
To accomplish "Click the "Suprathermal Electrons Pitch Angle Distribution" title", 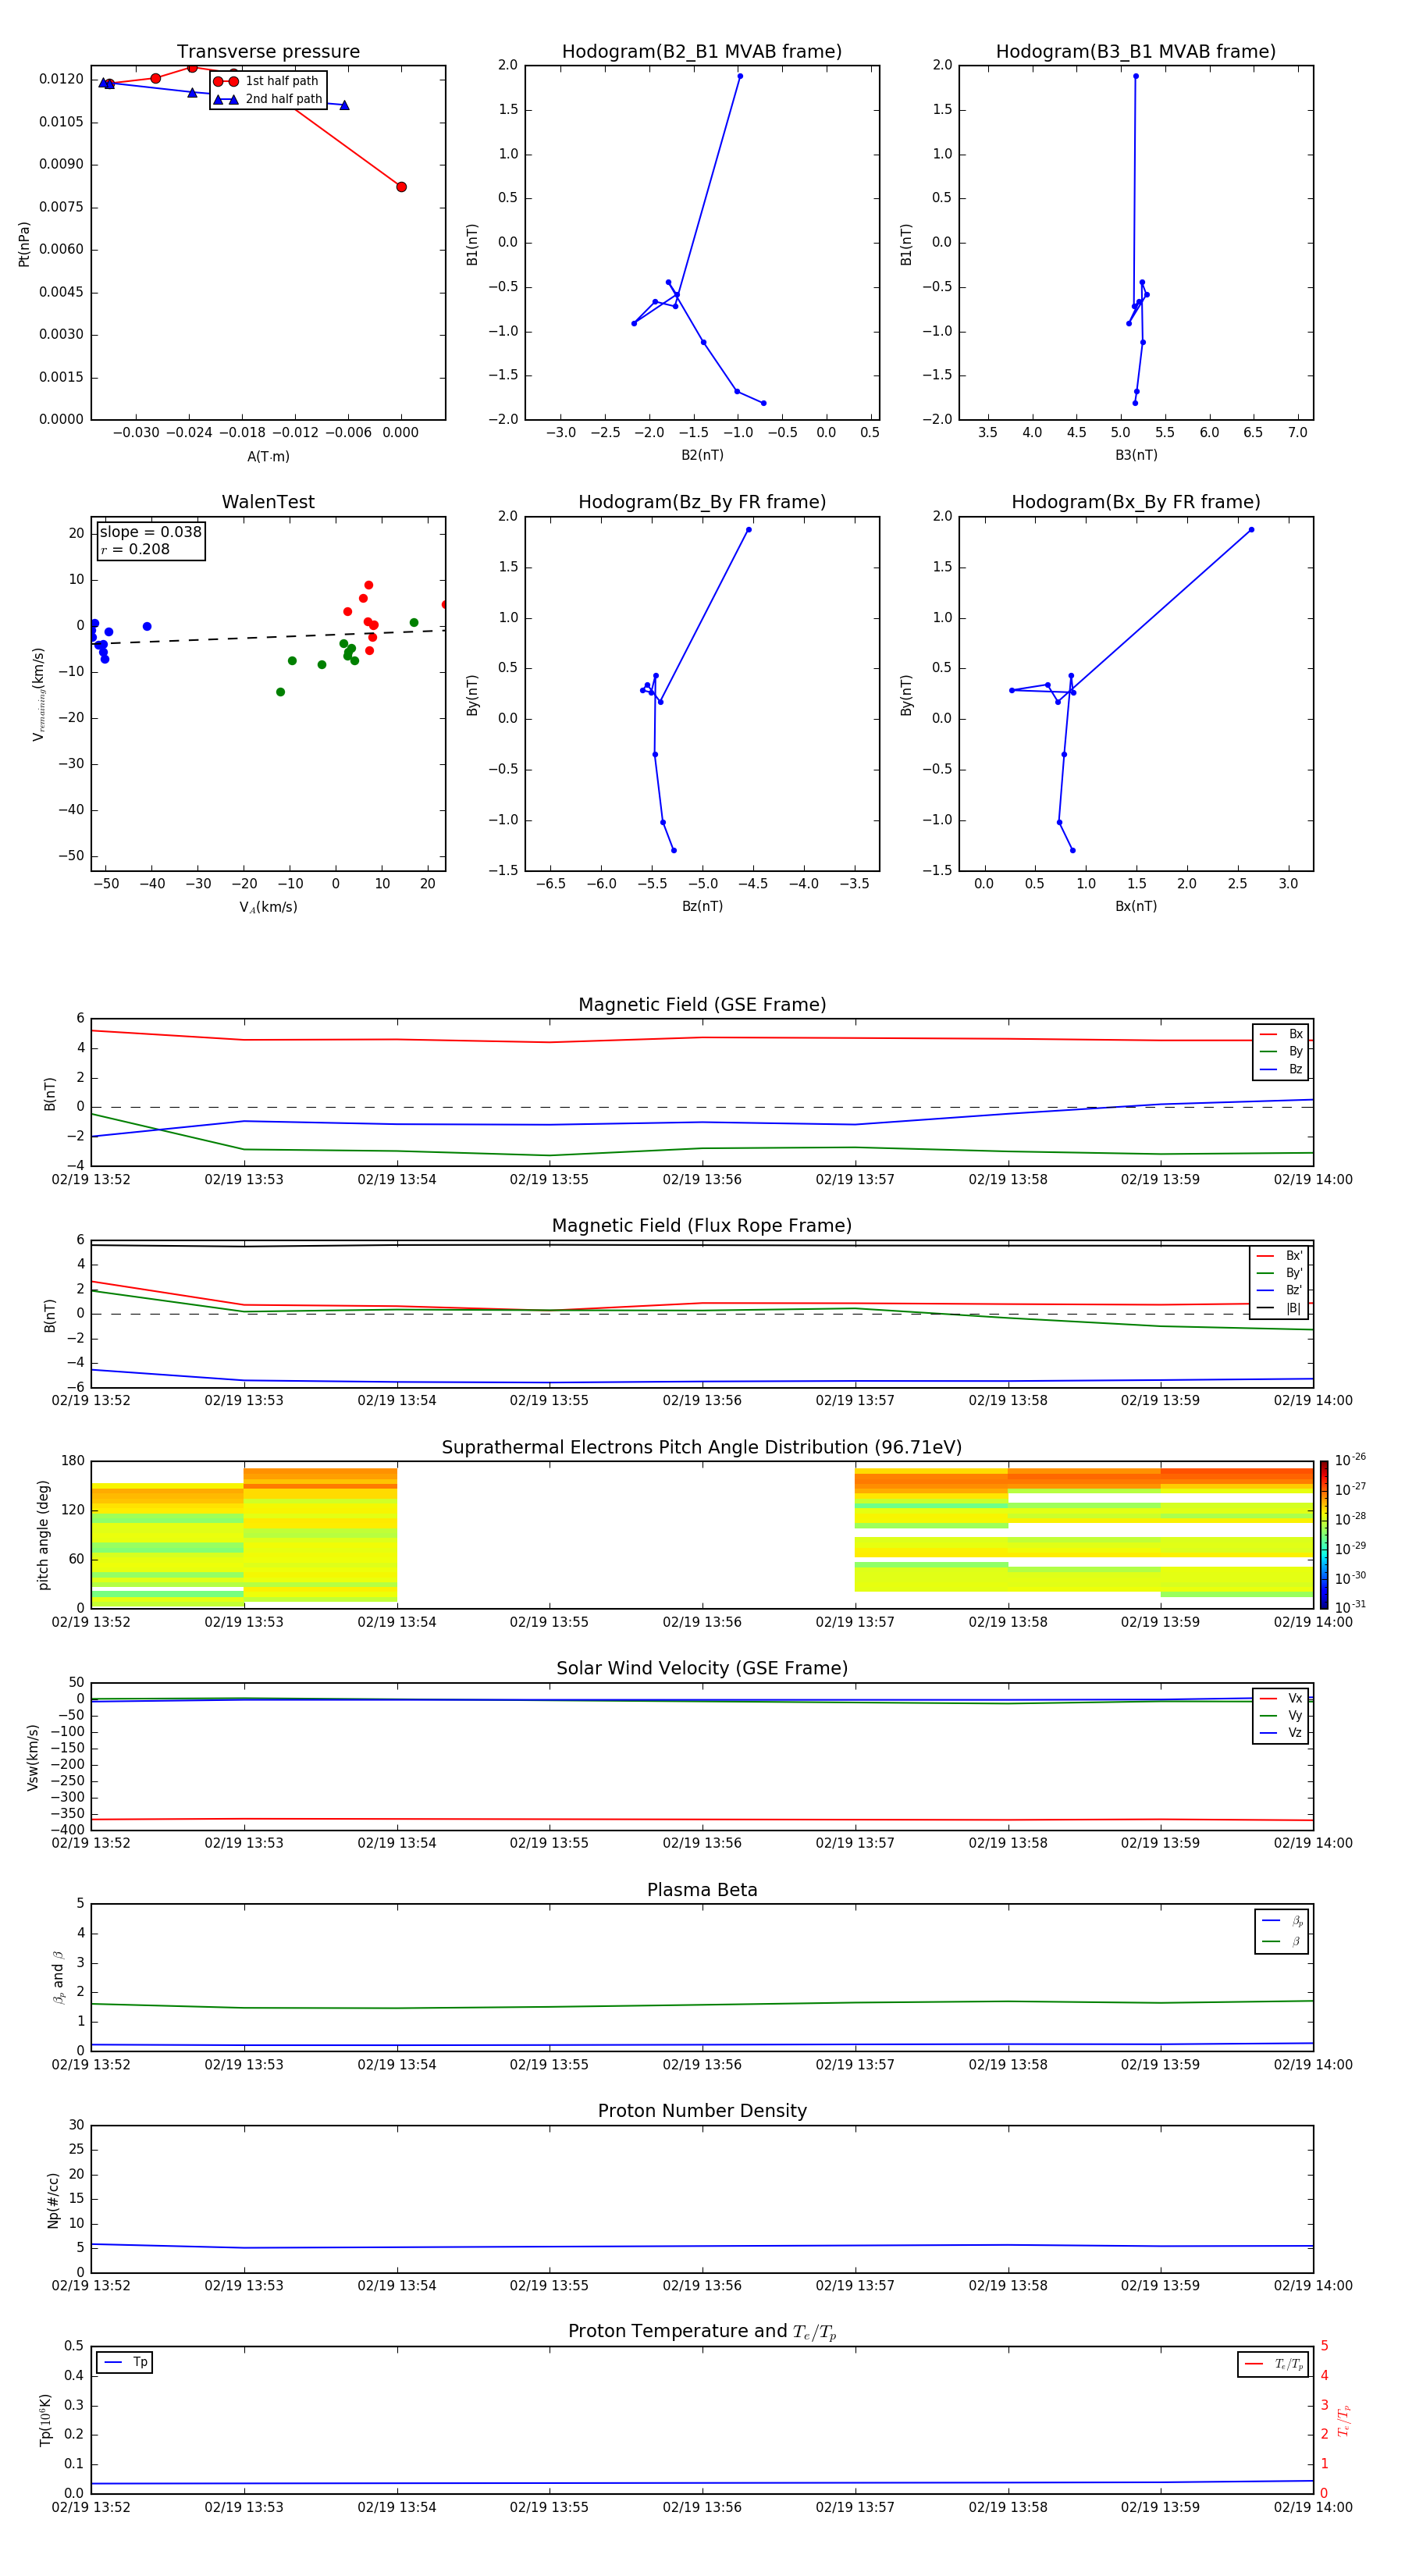I will pos(702,1448).
